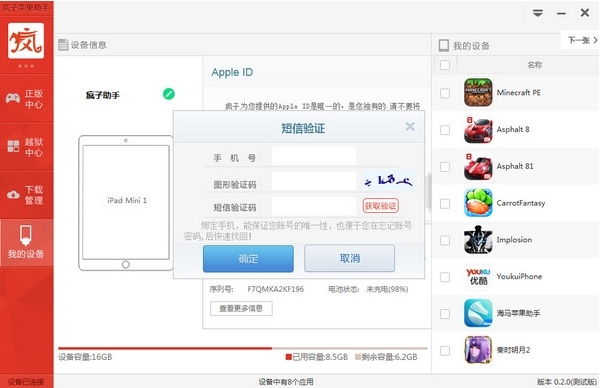
Task: Check the Minecraft PE checkbox
Action: 445,93
